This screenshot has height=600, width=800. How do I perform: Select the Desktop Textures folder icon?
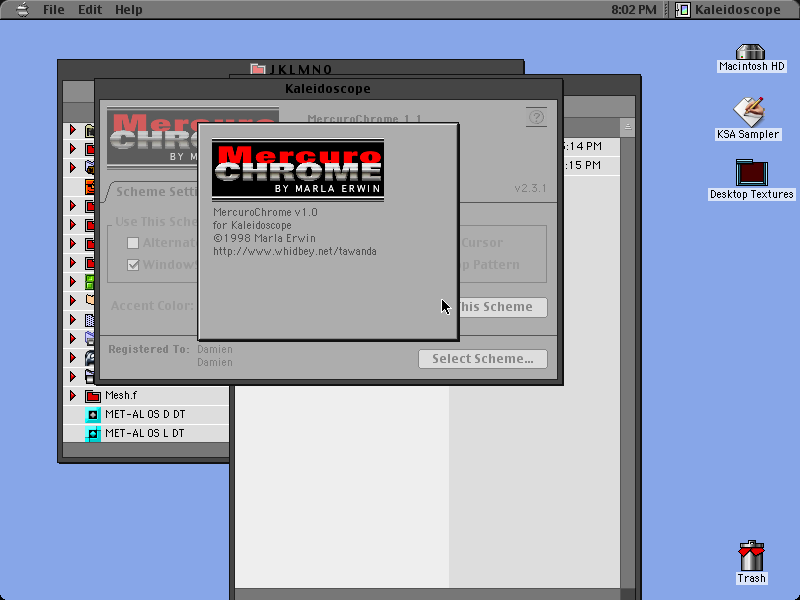(x=752, y=172)
